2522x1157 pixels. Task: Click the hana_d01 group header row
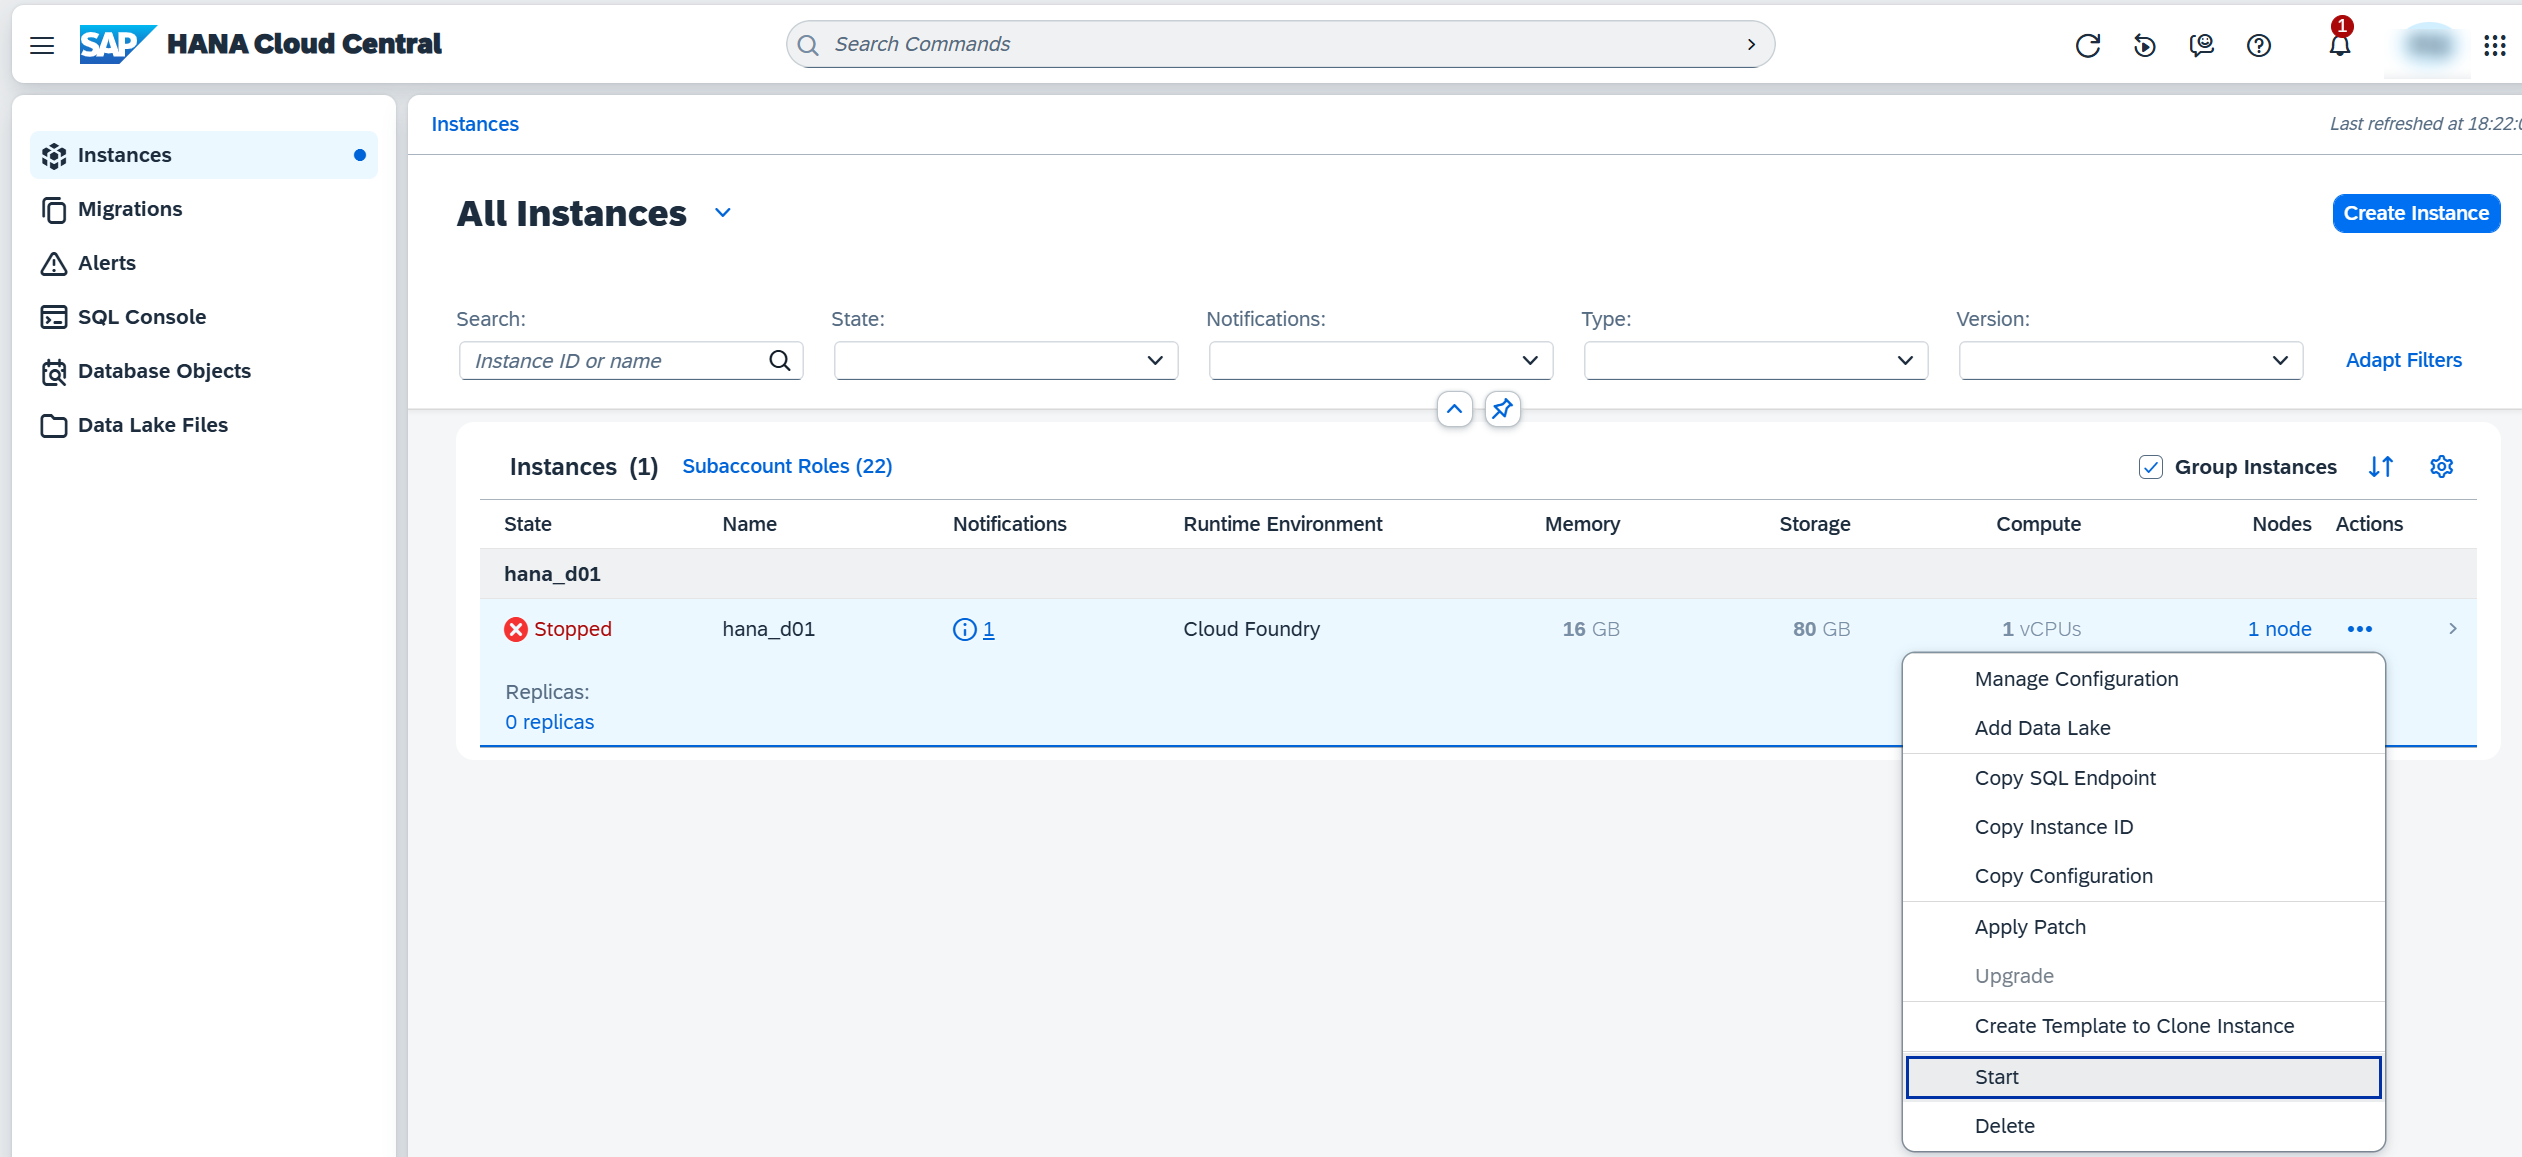click(x=1478, y=574)
